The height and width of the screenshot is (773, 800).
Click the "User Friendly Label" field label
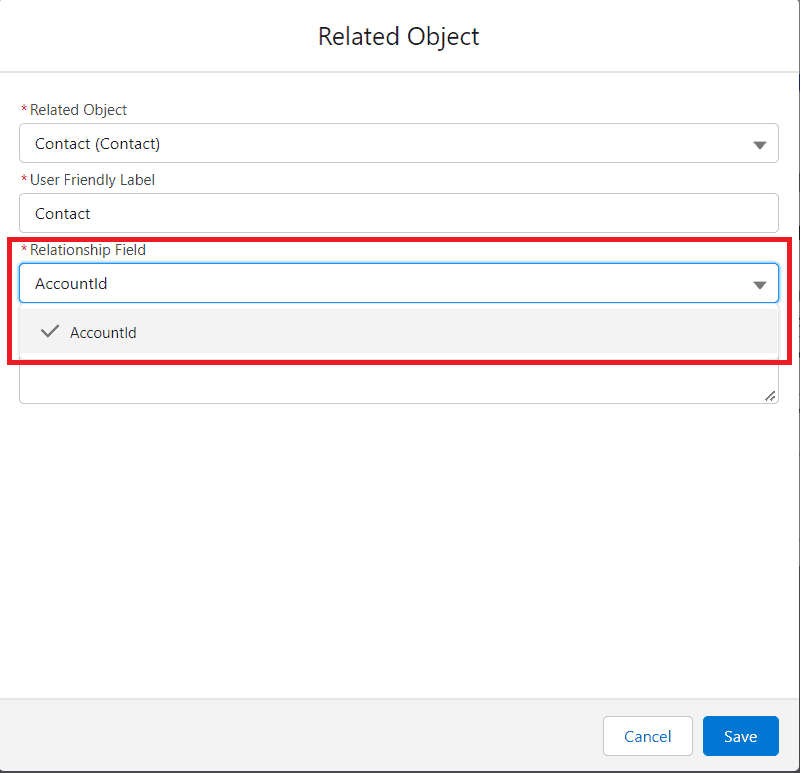(x=92, y=180)
